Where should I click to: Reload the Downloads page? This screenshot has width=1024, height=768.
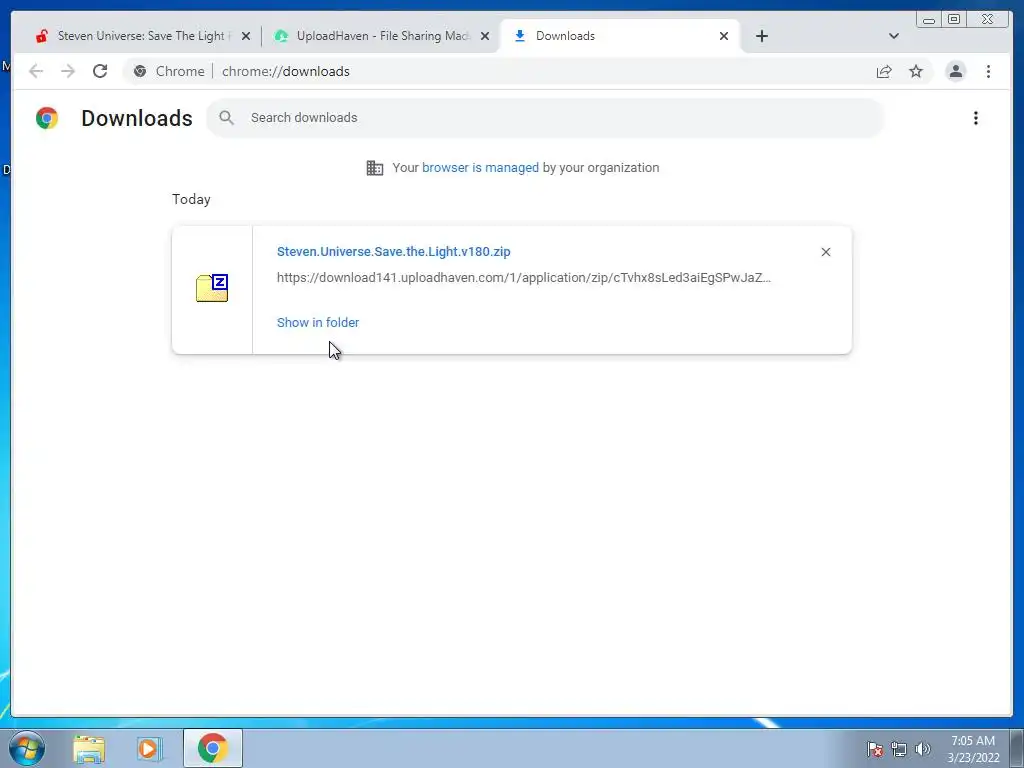point(100,71)
